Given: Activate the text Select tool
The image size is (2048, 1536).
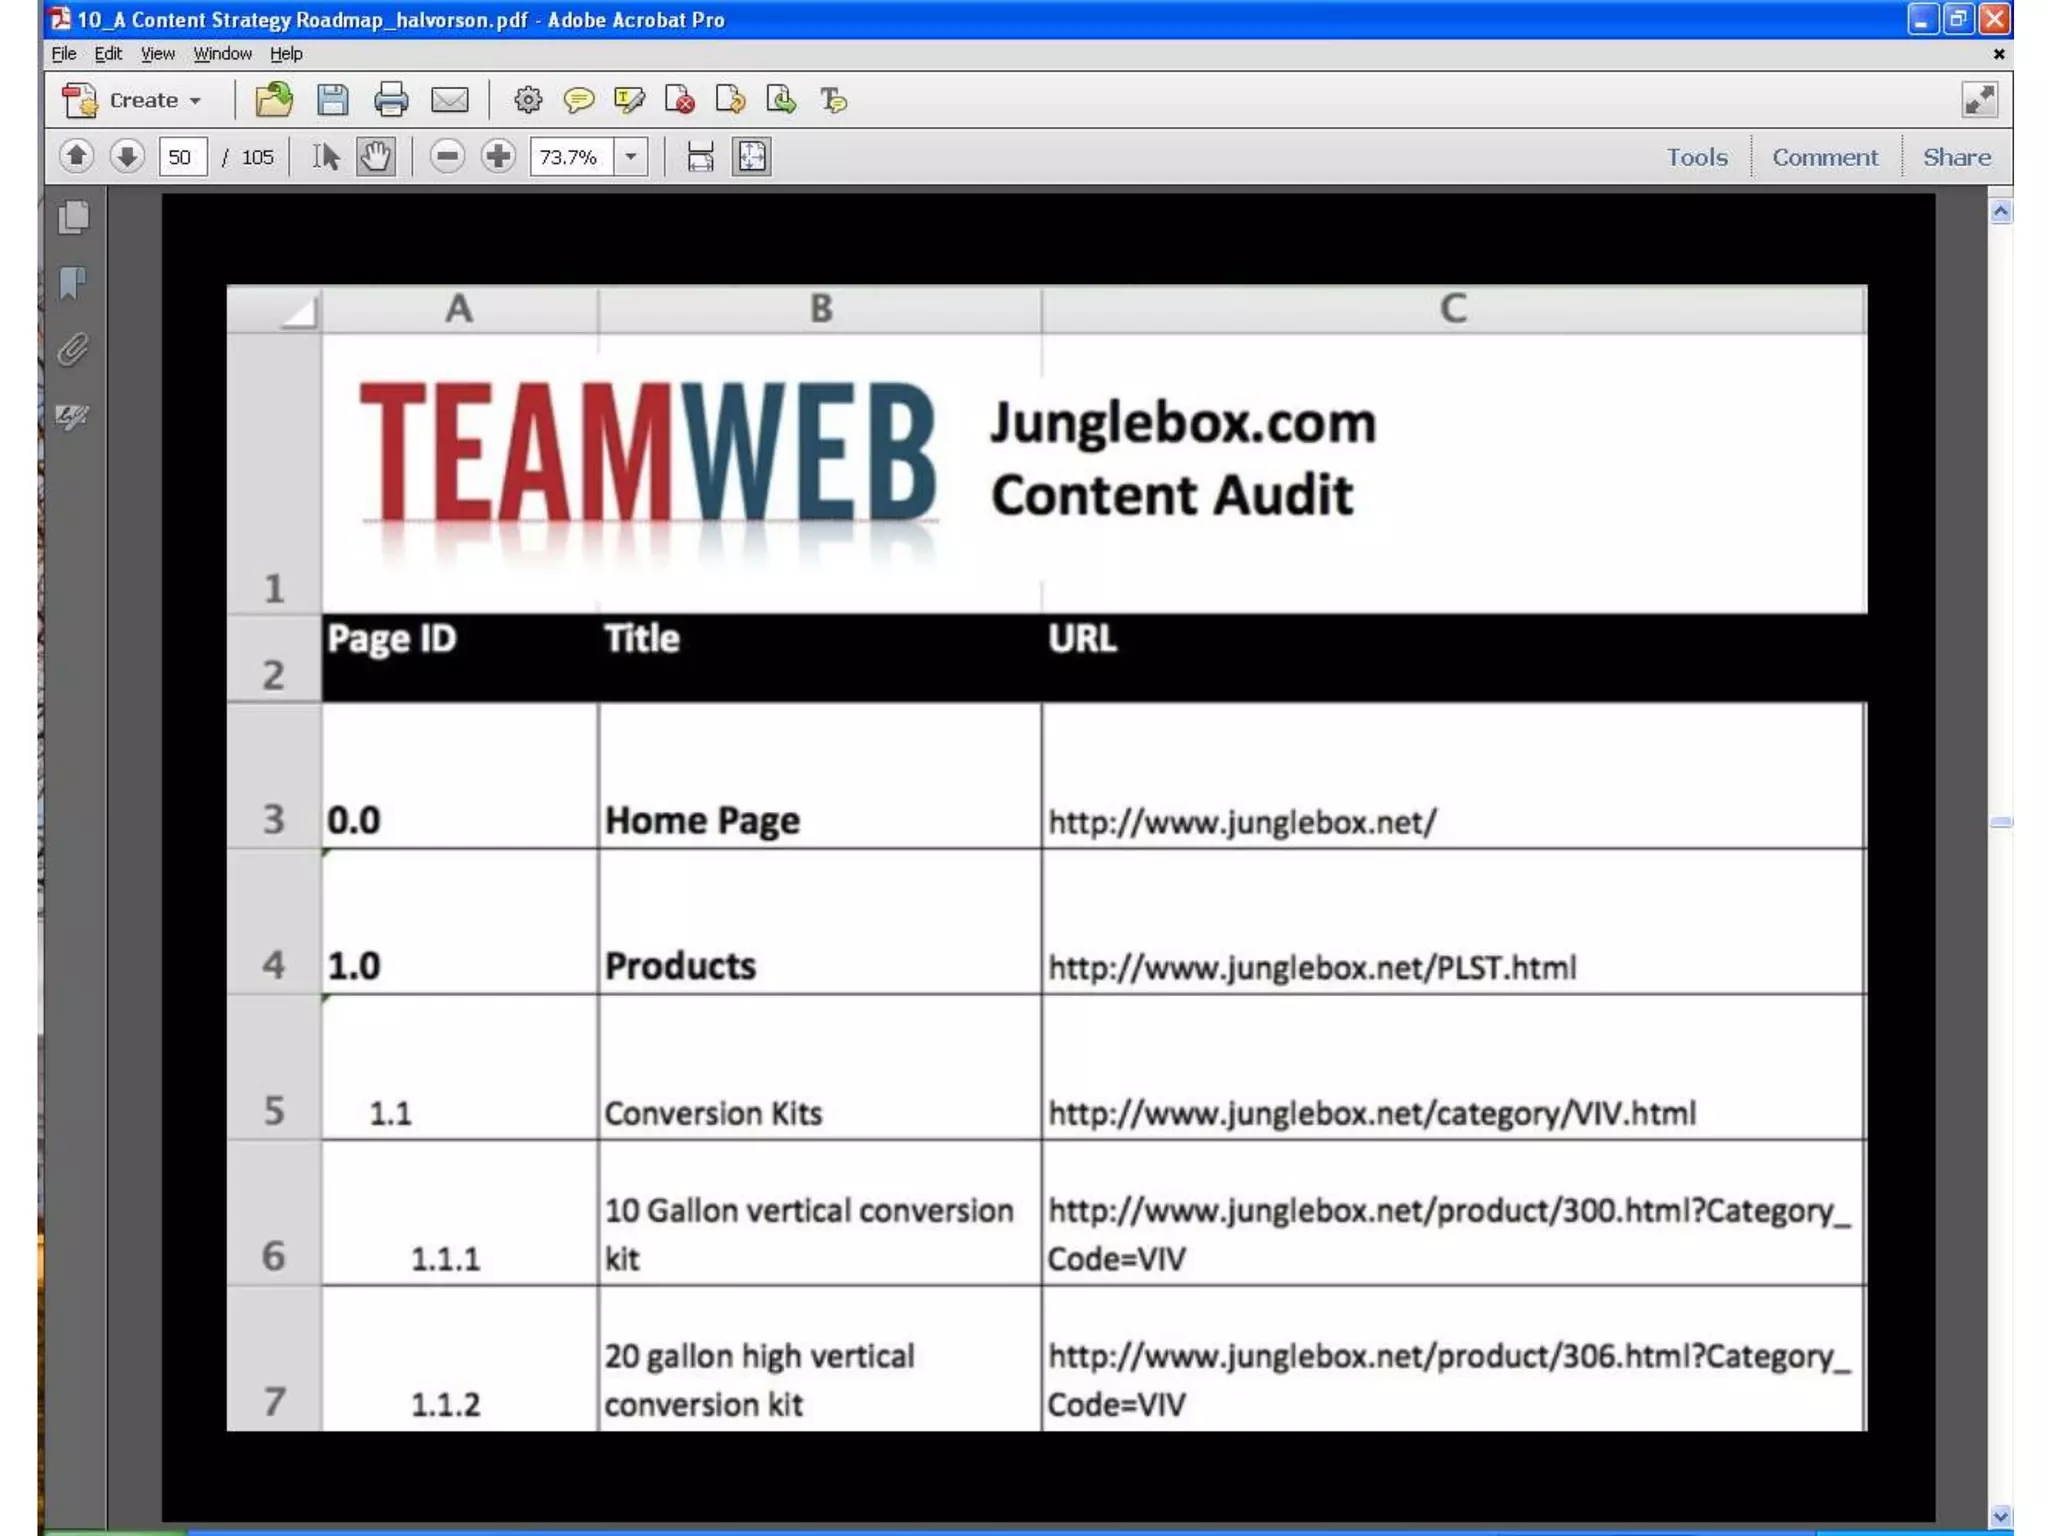Looking at the screenshot, I should click(x=325, y=156).
